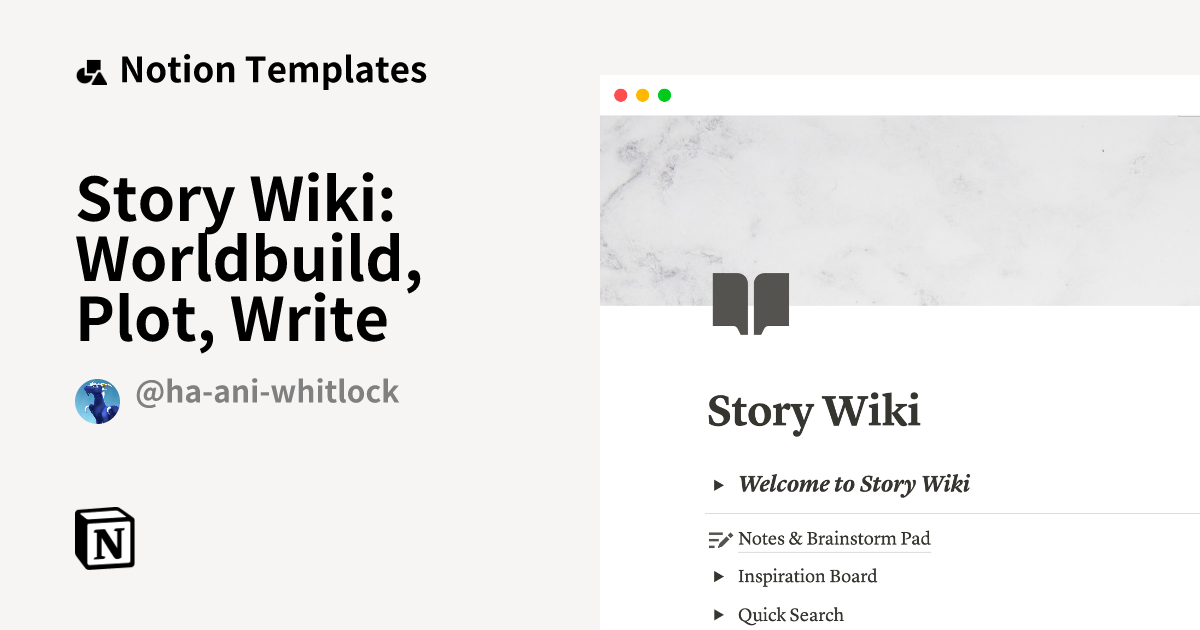1200x630 pixels.
Task: Open the Notes & Brainstorm Pad page link
Action: point(834,539)
